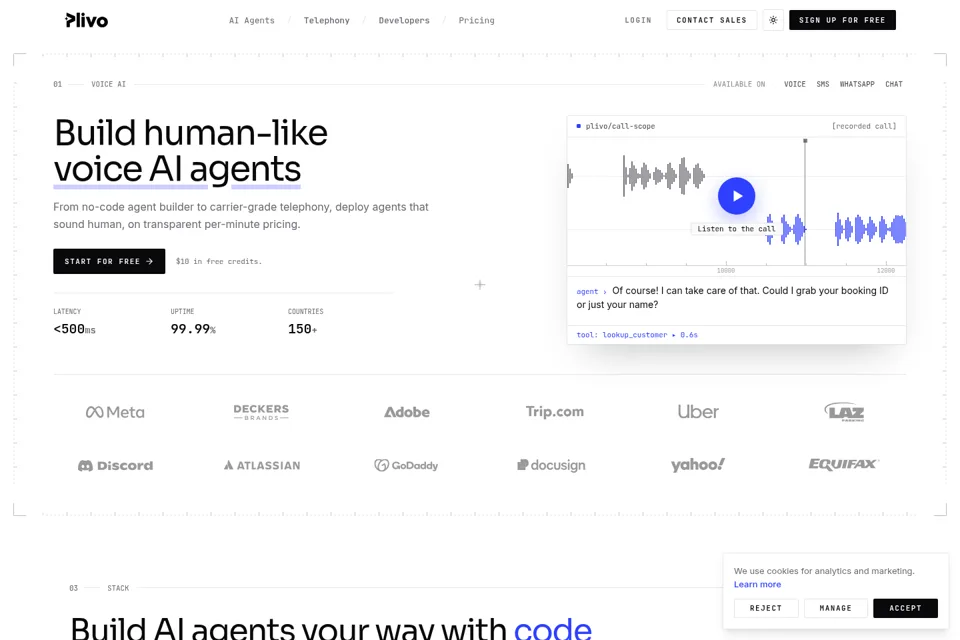Click the waveform playhead marker
Image resolution: width=960 pixels, height=640 pixels.
click(805, 141)
